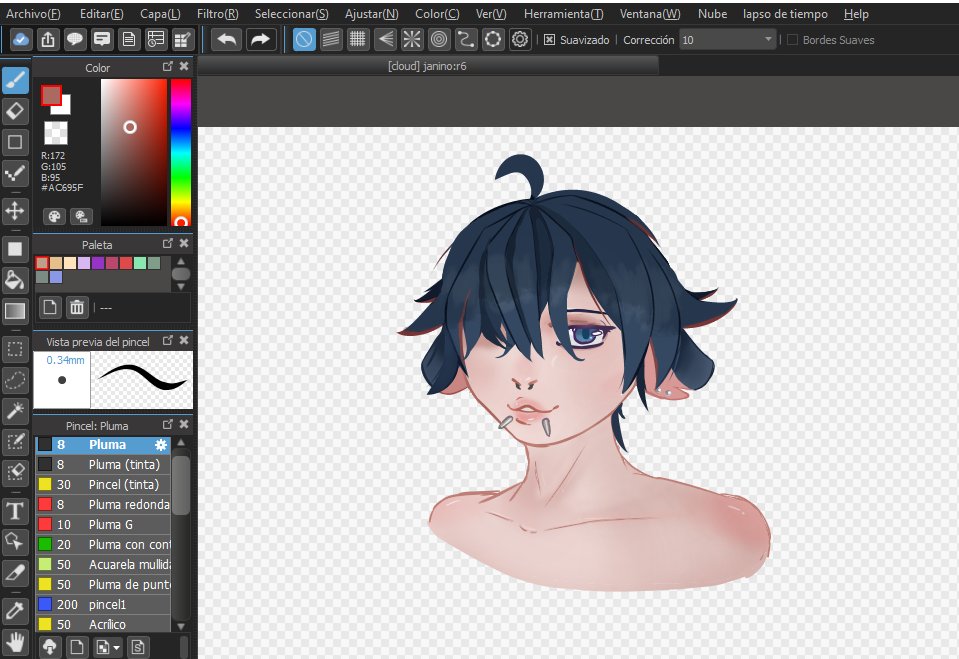Select the Eraser tool

tap(15, 111)
